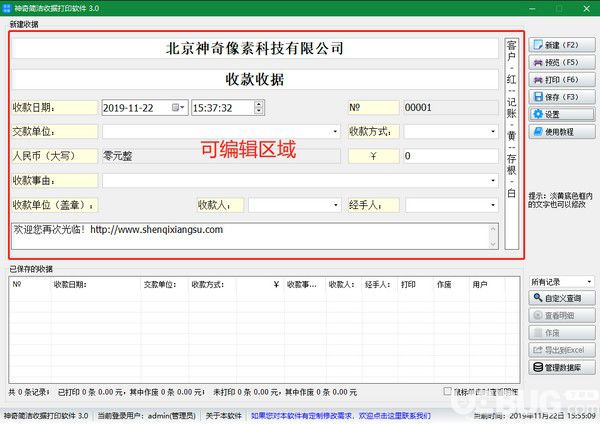Click the editable 收款方式 label
Image resolution: width=600 pixels, height=424 pixels.
(x=373, y=132)
